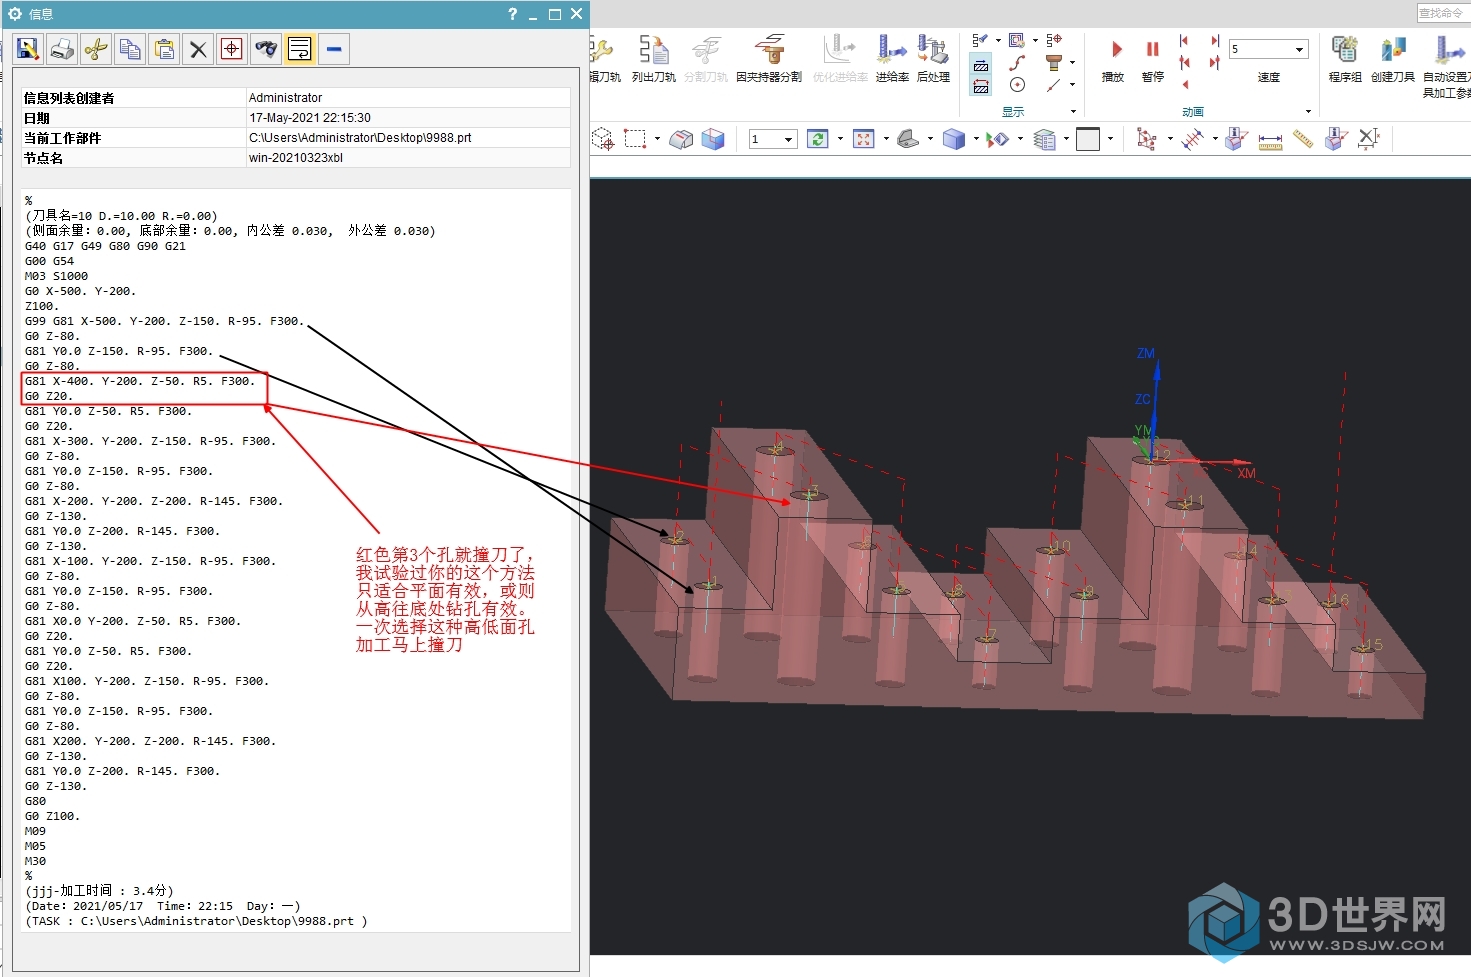Click the highlighted G81 X-400 code line

140,381
